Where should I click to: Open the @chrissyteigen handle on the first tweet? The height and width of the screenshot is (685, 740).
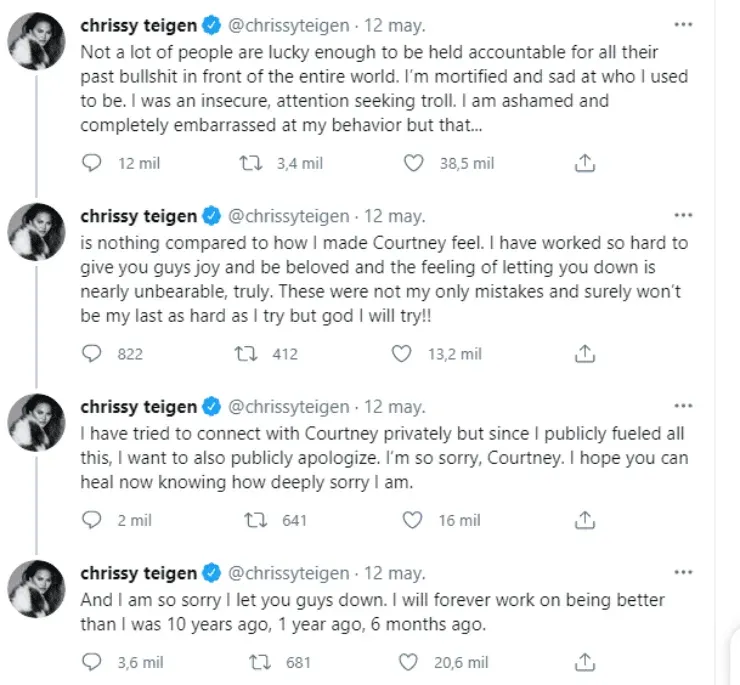coord(289,25)
